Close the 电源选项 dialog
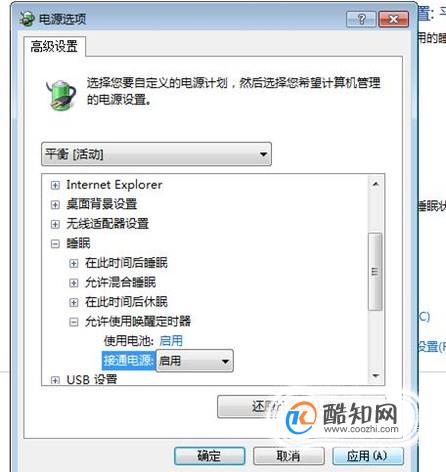This screenshot has height=472, width=446. 394,19
